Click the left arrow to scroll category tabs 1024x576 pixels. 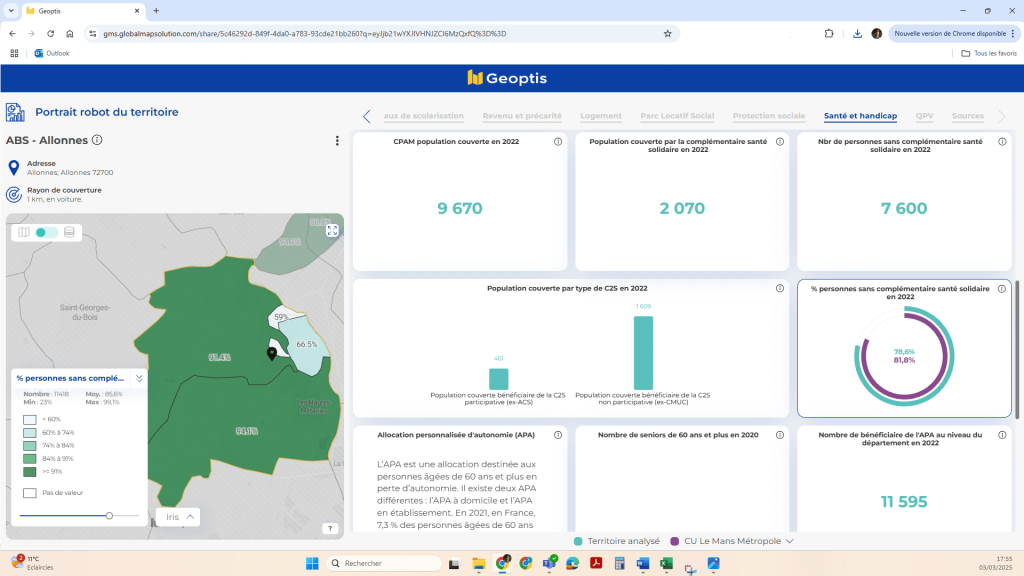click(367, 115)
